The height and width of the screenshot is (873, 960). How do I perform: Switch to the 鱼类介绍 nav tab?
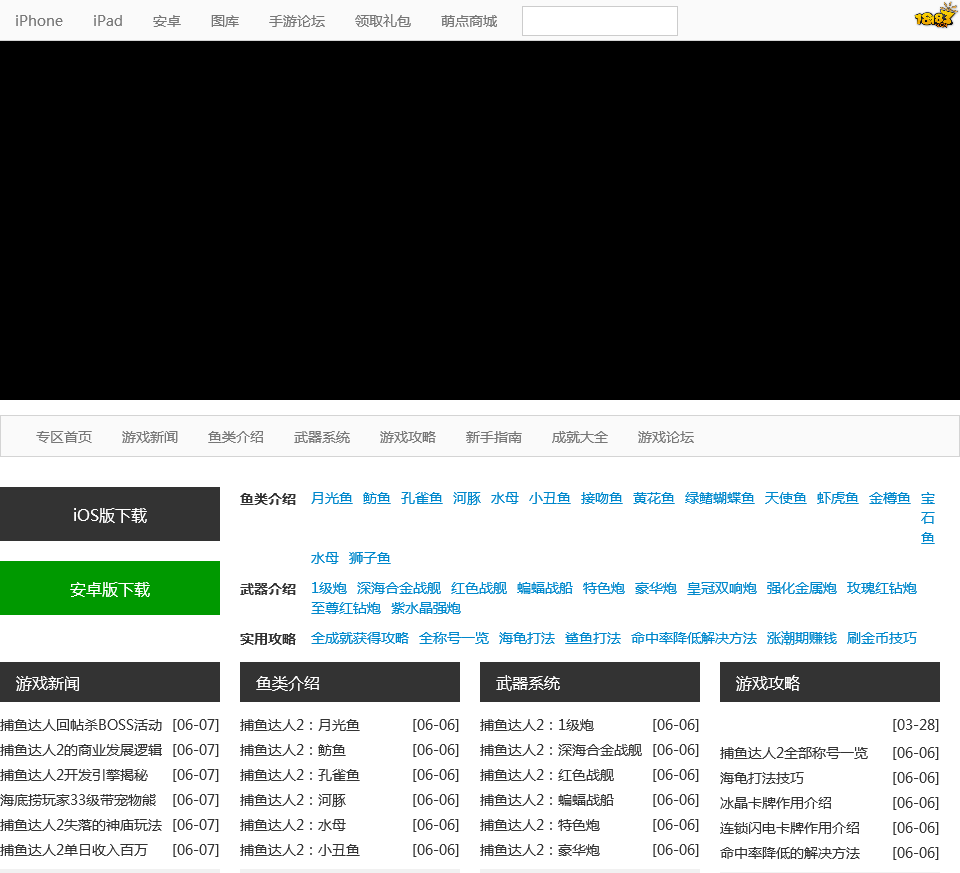(x=236, y=437)
